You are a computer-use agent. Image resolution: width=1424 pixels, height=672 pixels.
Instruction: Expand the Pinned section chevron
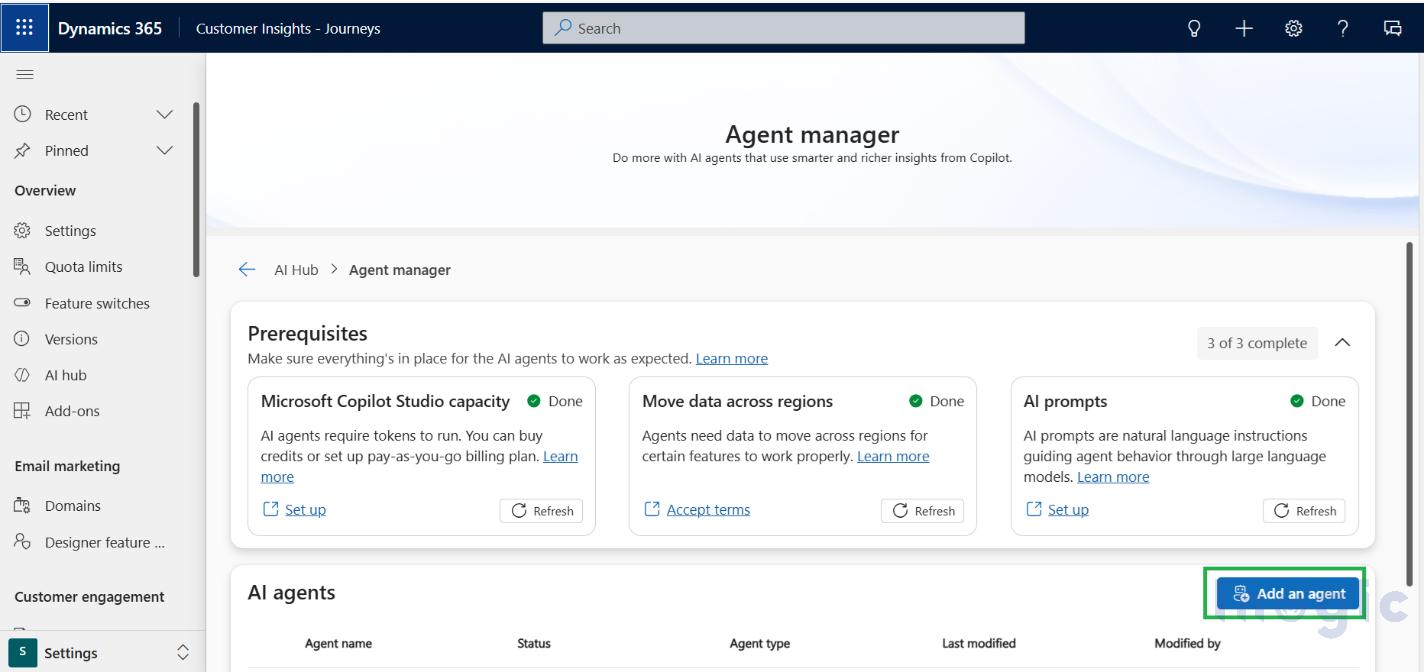pyautogui.click(x=165, y=150)
